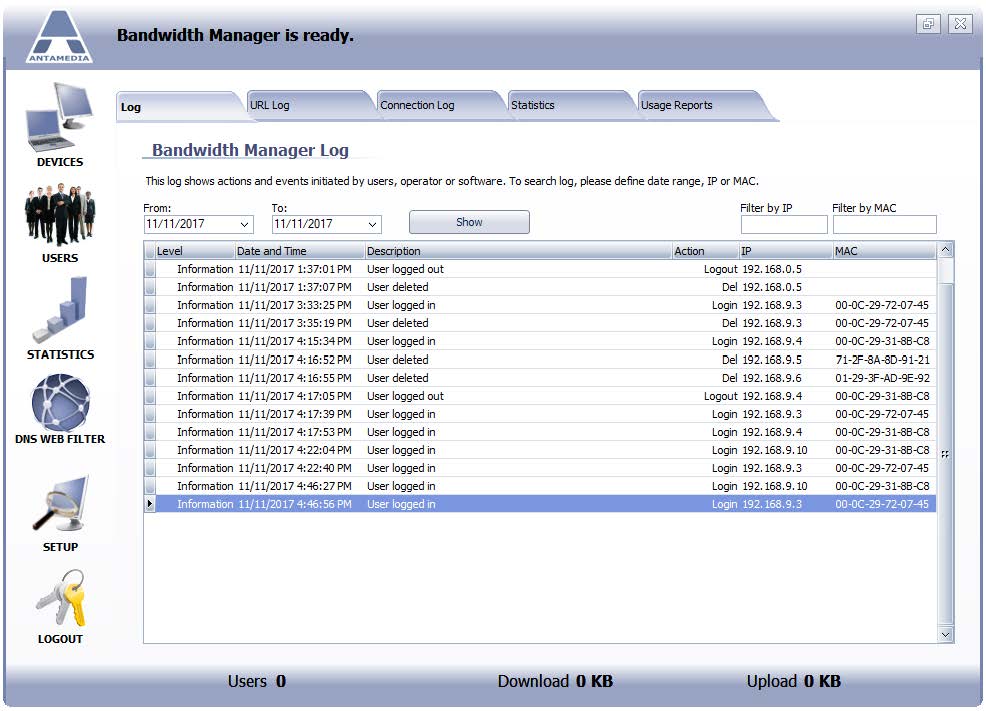Open the Statistics bar chart icon

[x=60, y=311]
